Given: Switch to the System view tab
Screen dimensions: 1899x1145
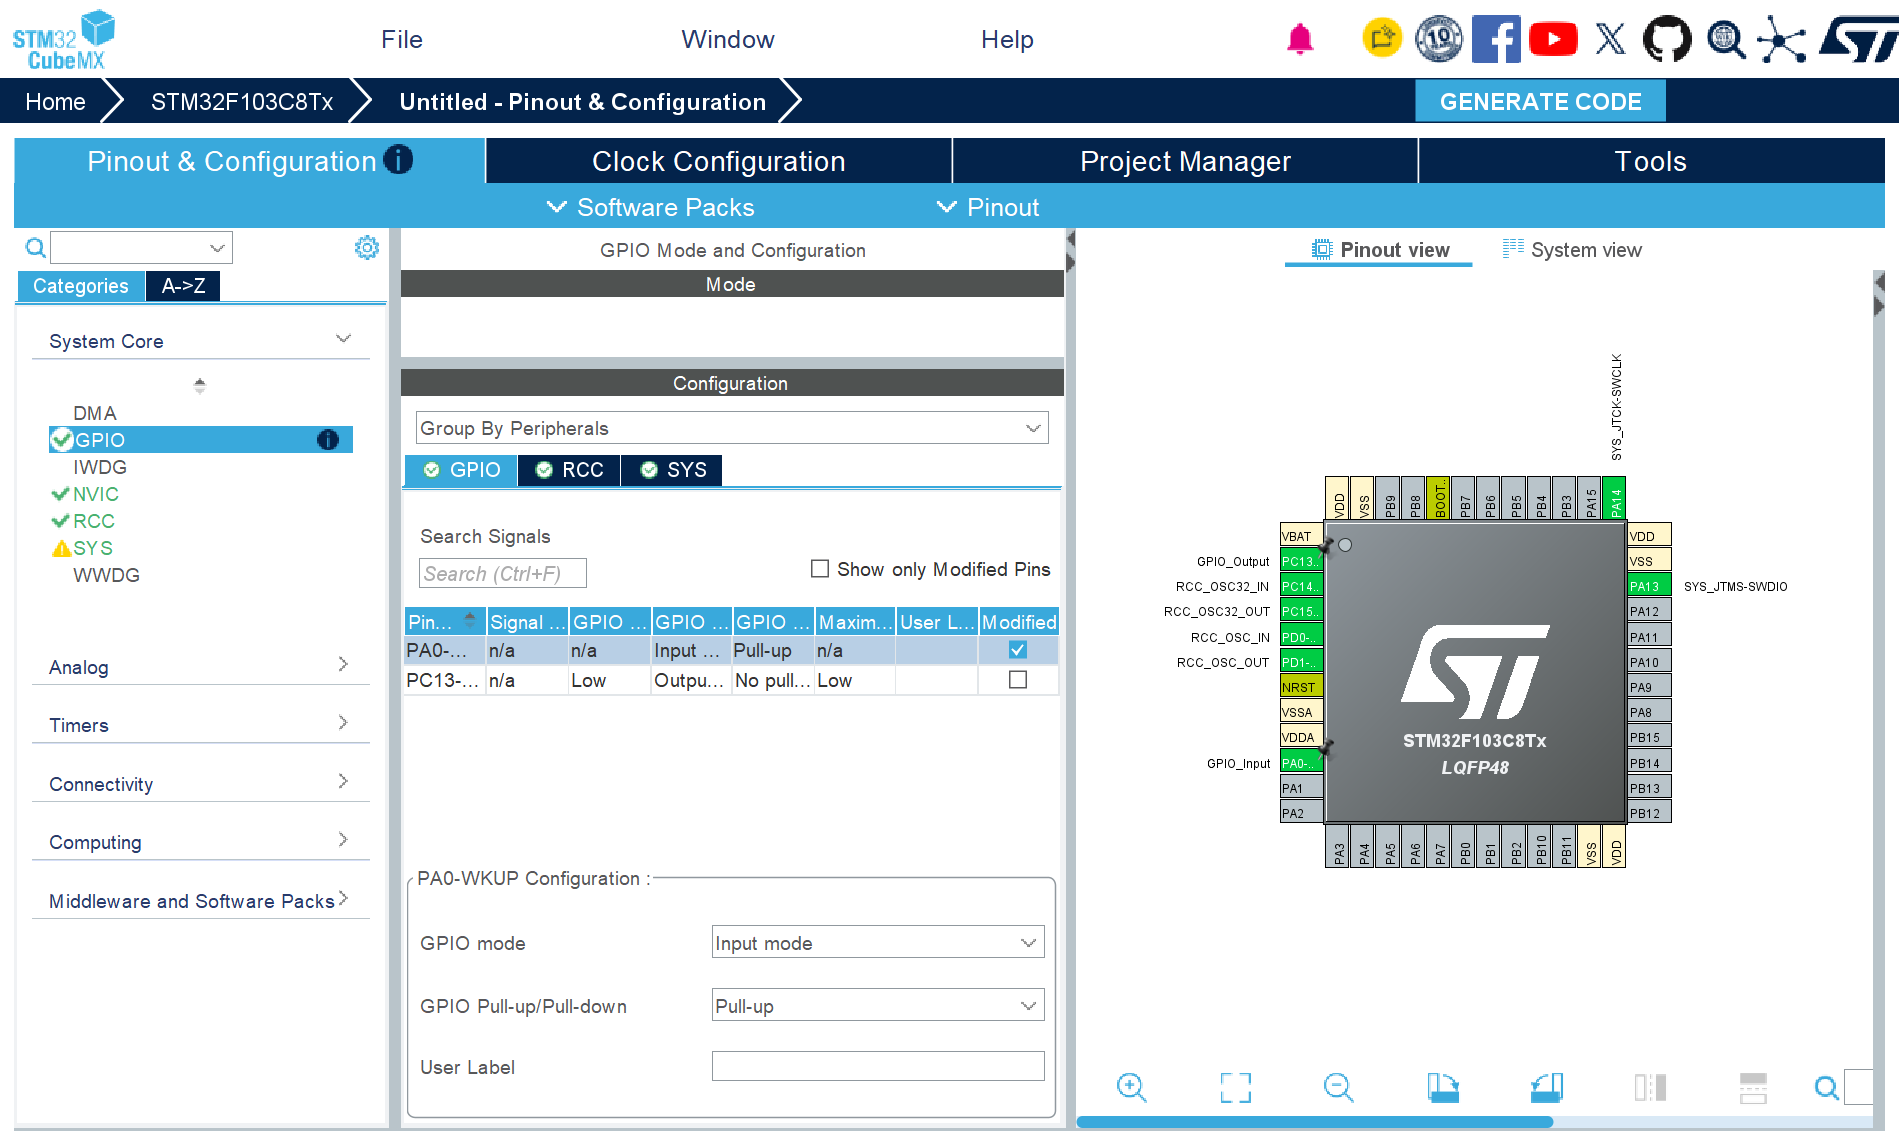Looking at the screenshot, I should (1572, 250).
